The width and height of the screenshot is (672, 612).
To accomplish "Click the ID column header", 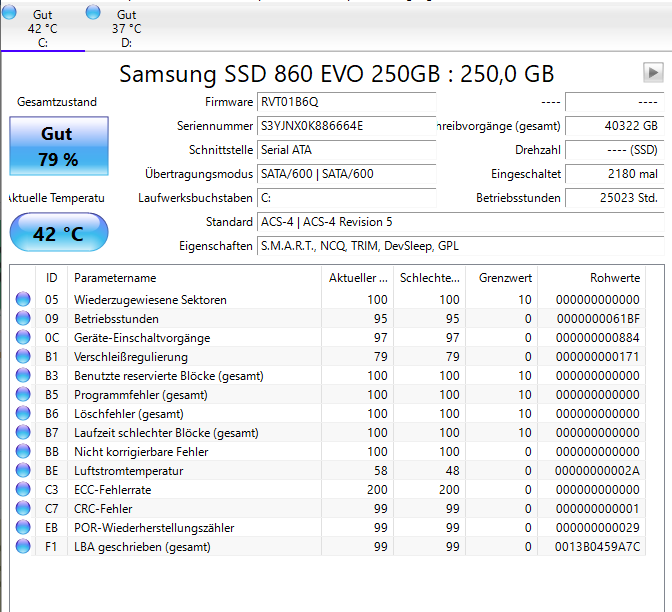I will 51,278.
